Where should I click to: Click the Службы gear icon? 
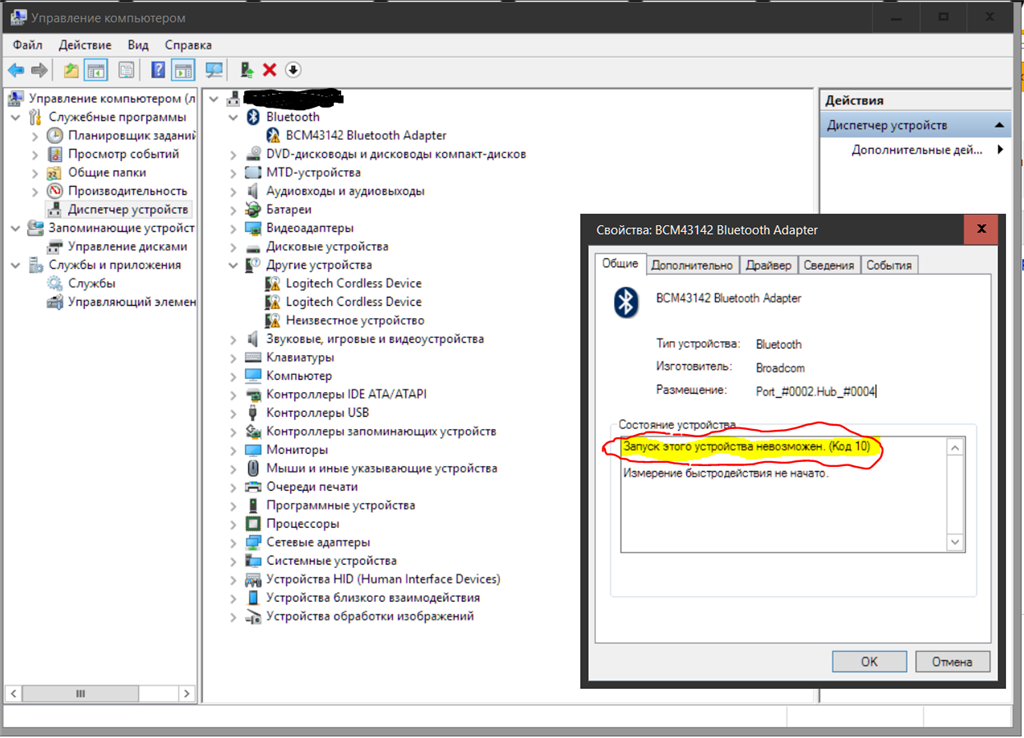(x=55, y=283)
